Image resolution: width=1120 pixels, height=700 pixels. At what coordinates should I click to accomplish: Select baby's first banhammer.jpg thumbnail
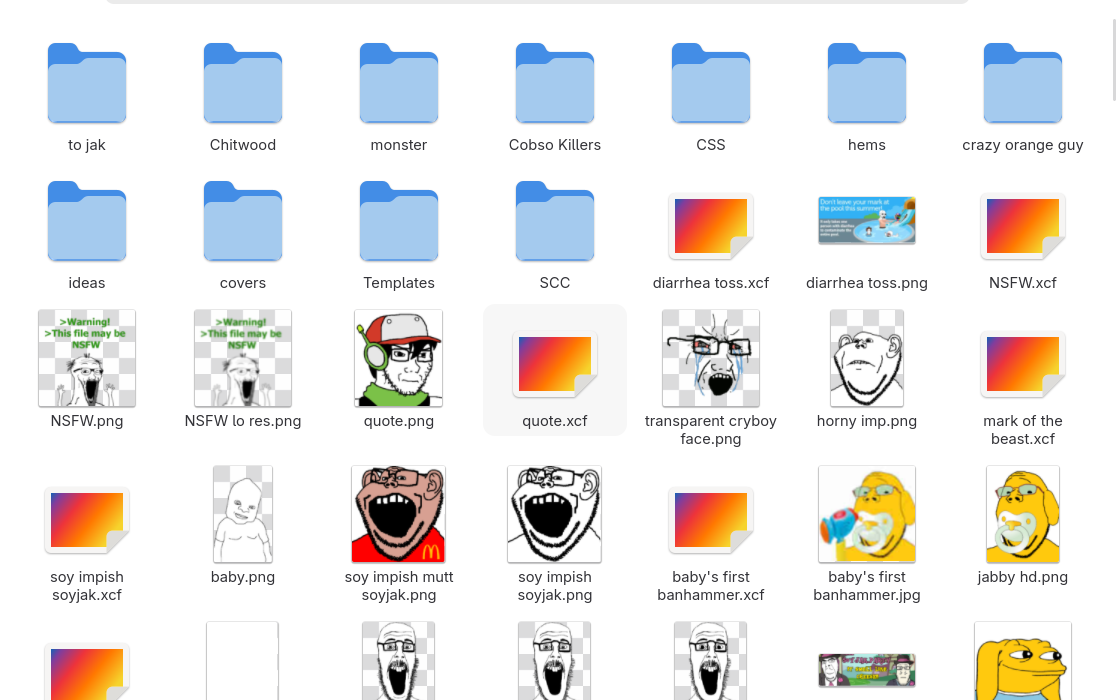pyautogui.click(x=867, y=514)
